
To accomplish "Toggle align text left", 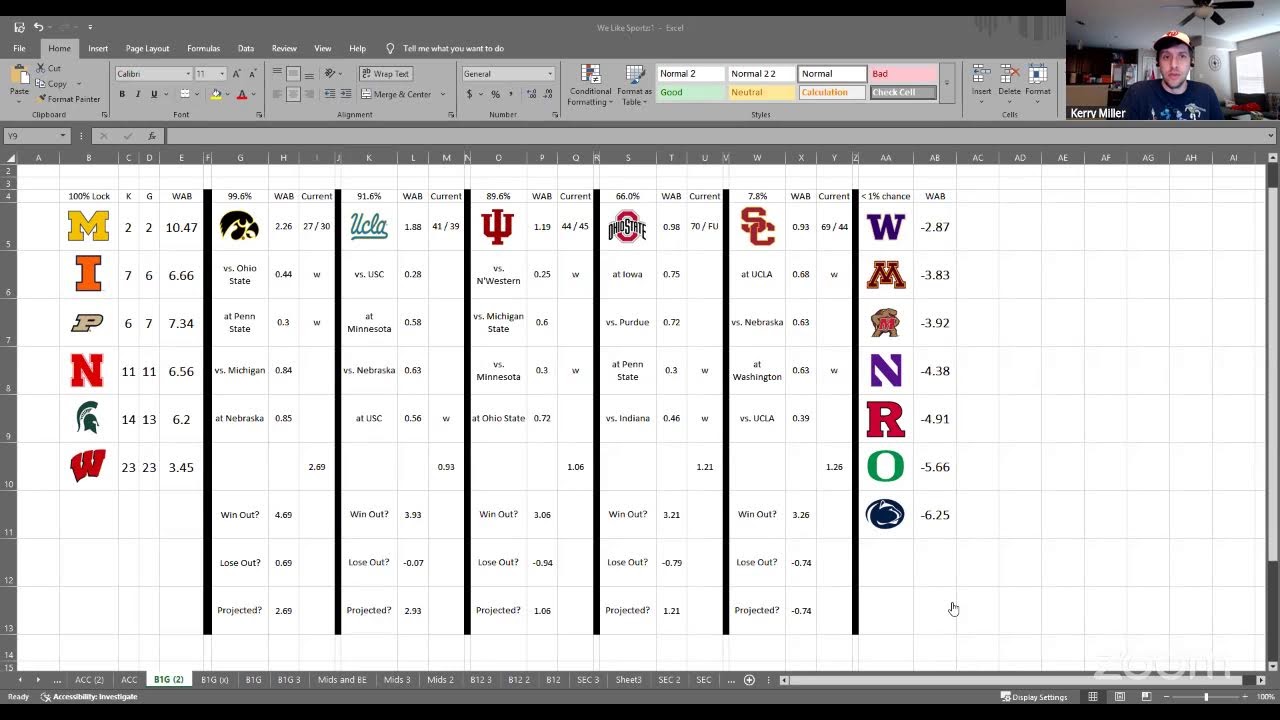I will (277, 94).
